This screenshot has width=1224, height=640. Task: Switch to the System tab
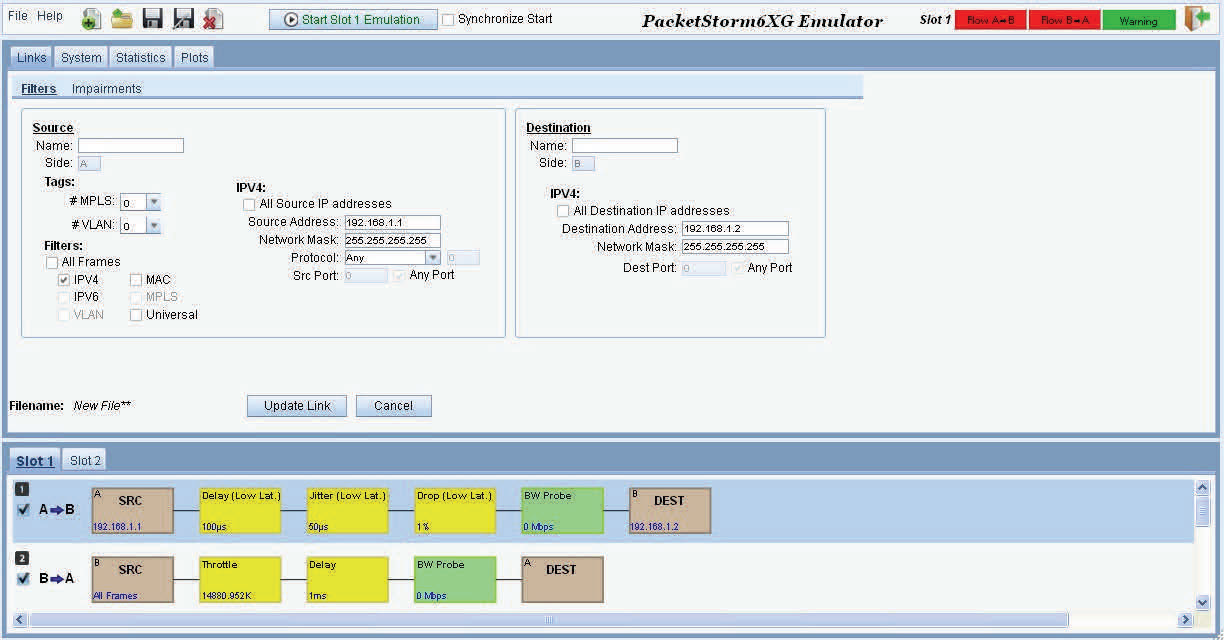click(81, 58)
